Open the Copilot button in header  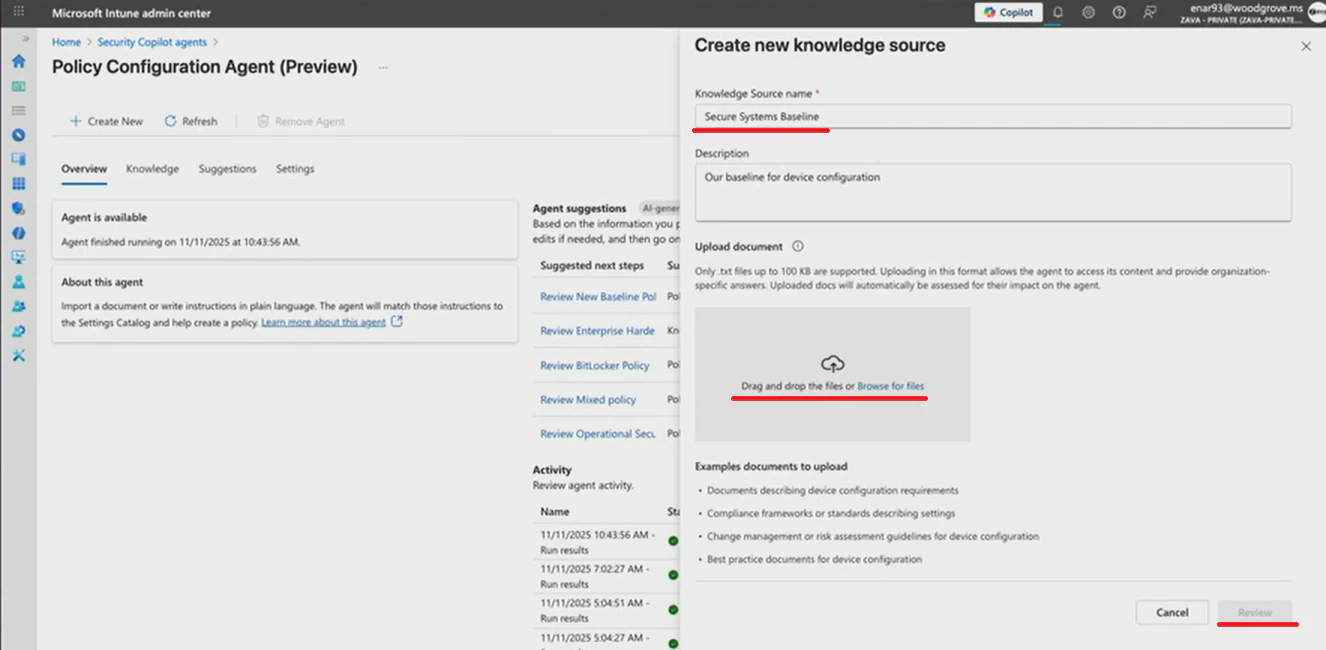pyautogui.click(x=1009, y=12)
